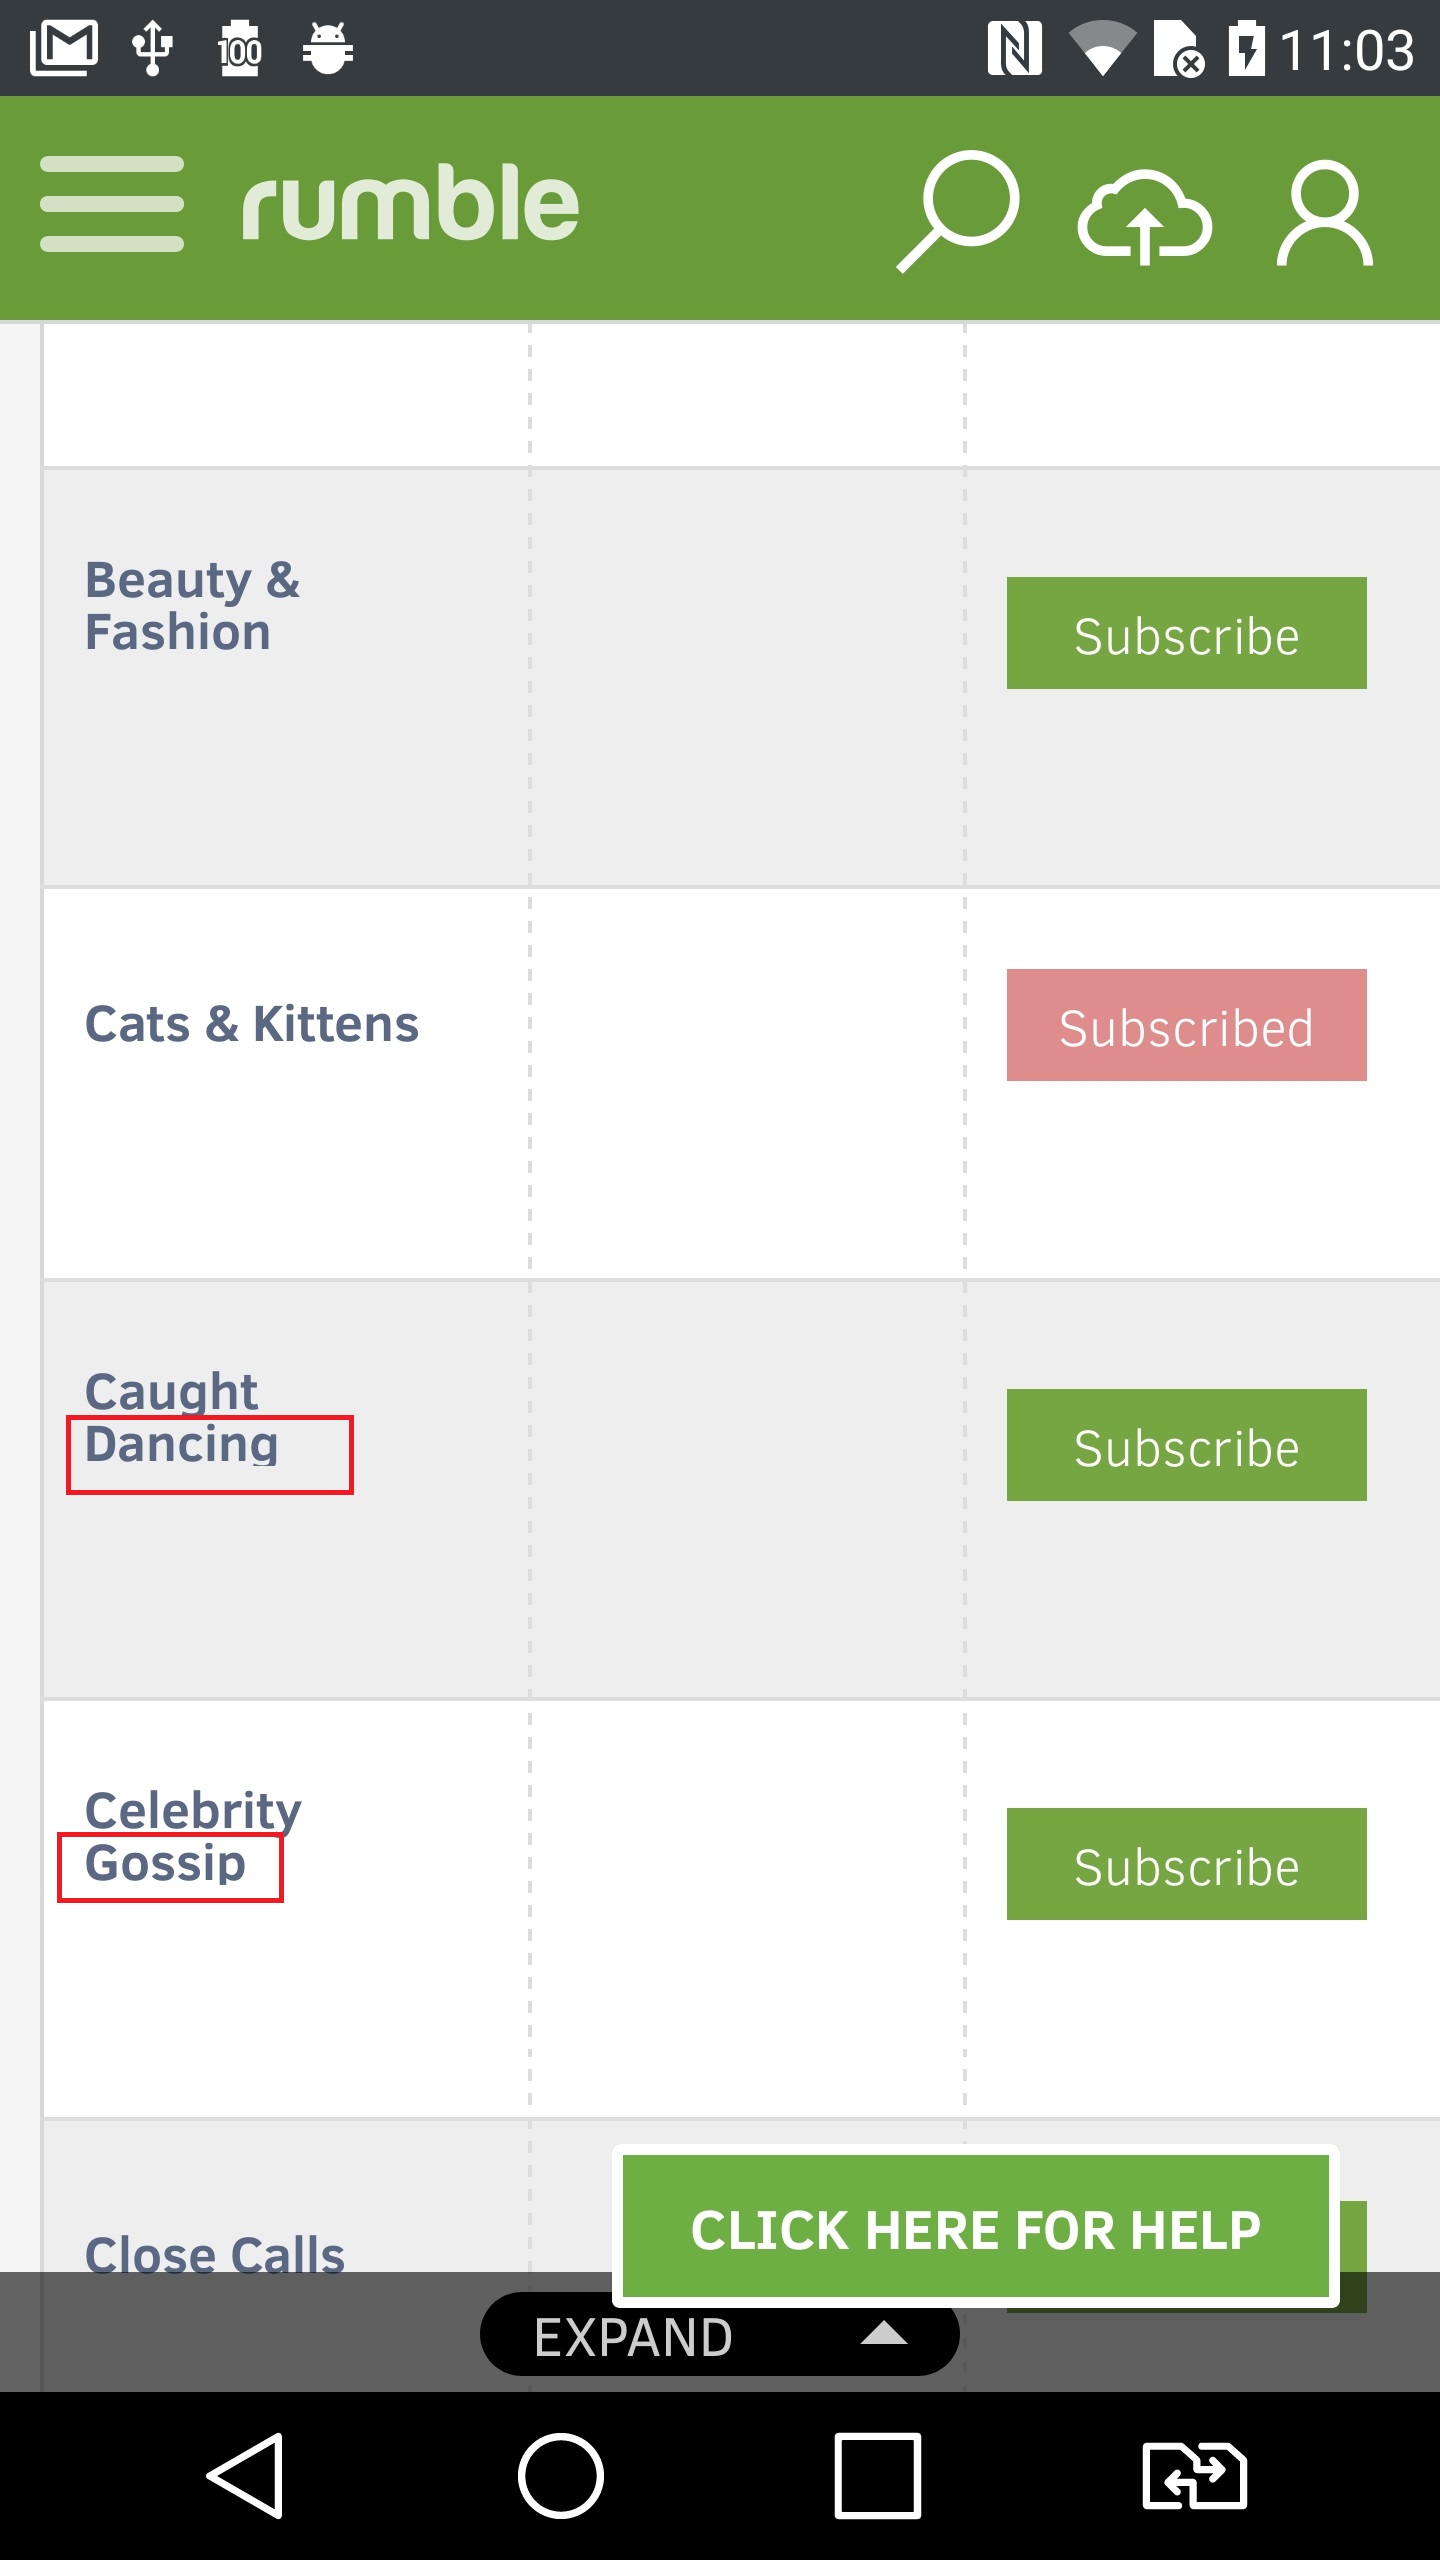Subscribe to the Caught Dancing category

[1185, 1447]
